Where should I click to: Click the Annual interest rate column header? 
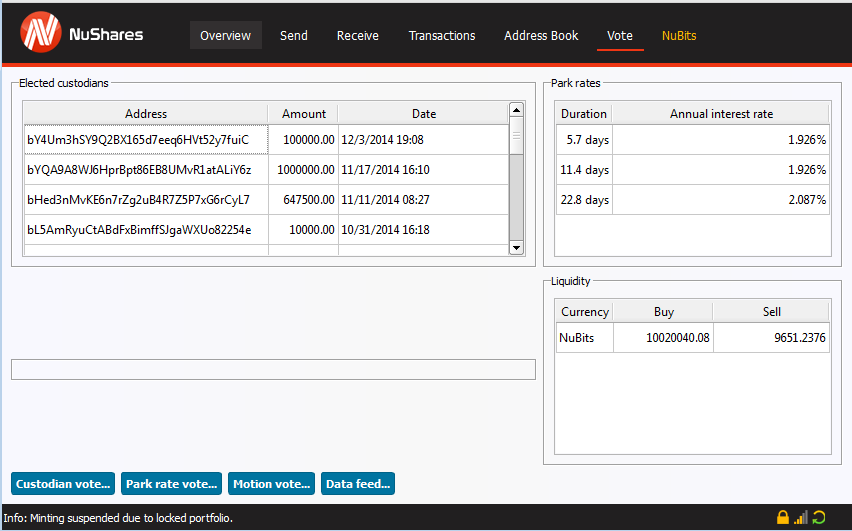(721, 114)
